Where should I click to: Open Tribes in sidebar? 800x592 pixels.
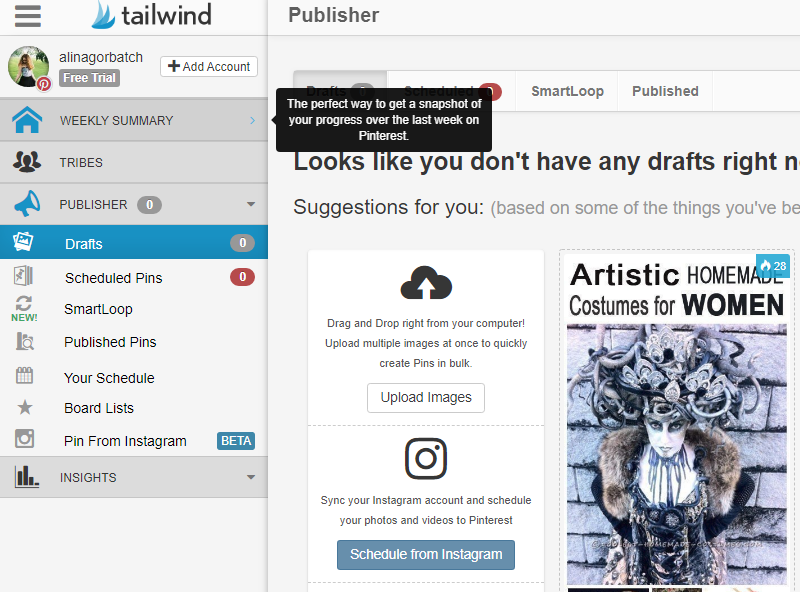pyautogui.click(x=134, y=162)
